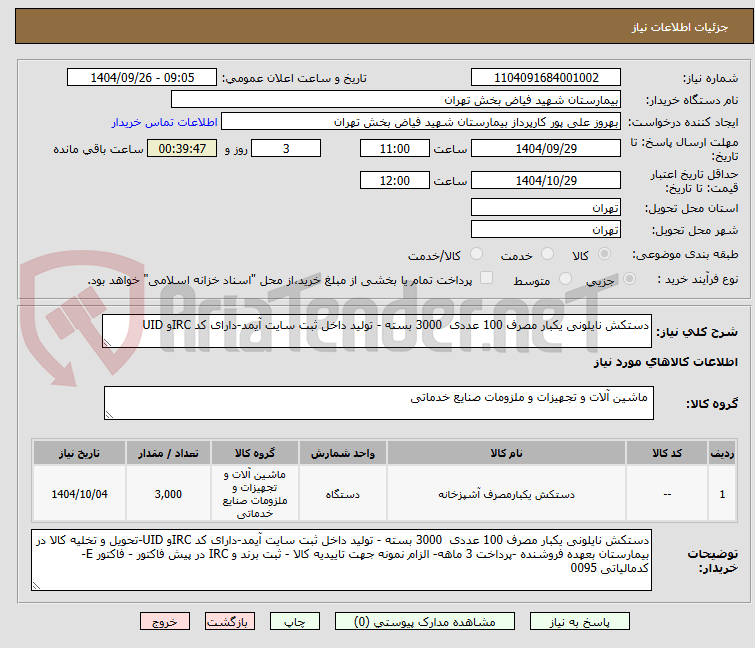
Task: Click the announcement date field 1404/09/26 - 09:05
Action: click(x=142, y=78)
